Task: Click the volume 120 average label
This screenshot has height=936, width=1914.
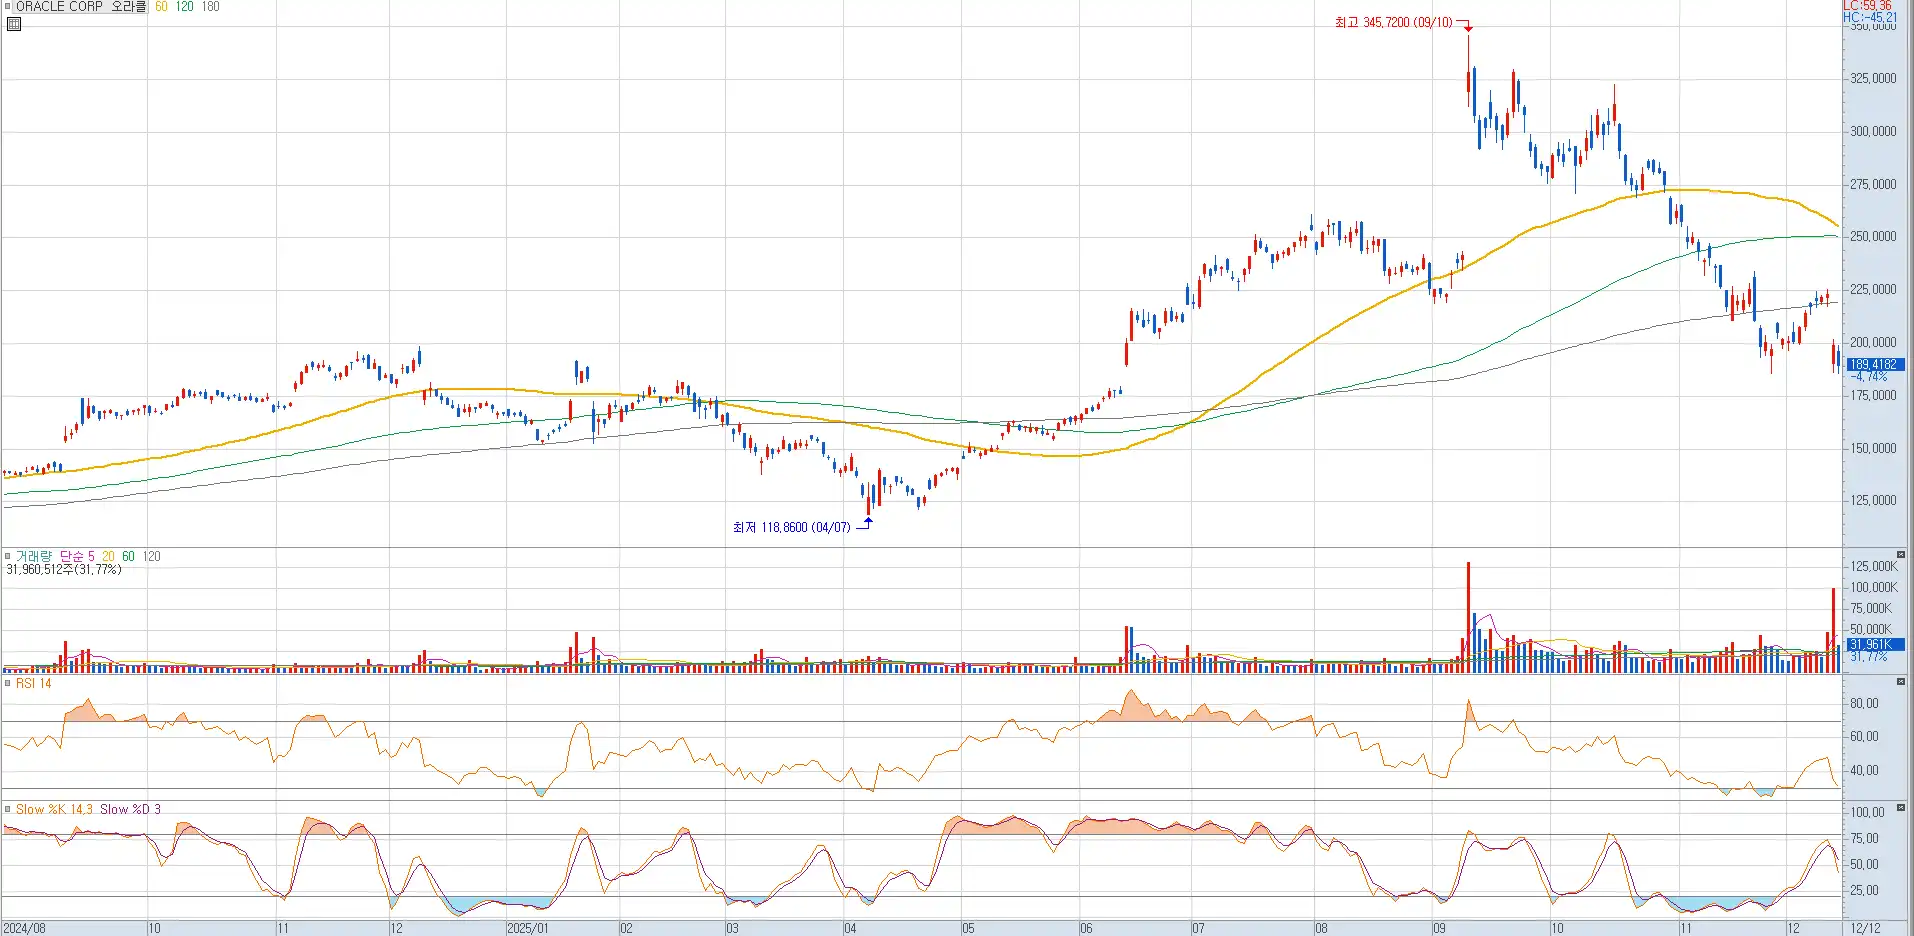Action: (x=151, y=556)
